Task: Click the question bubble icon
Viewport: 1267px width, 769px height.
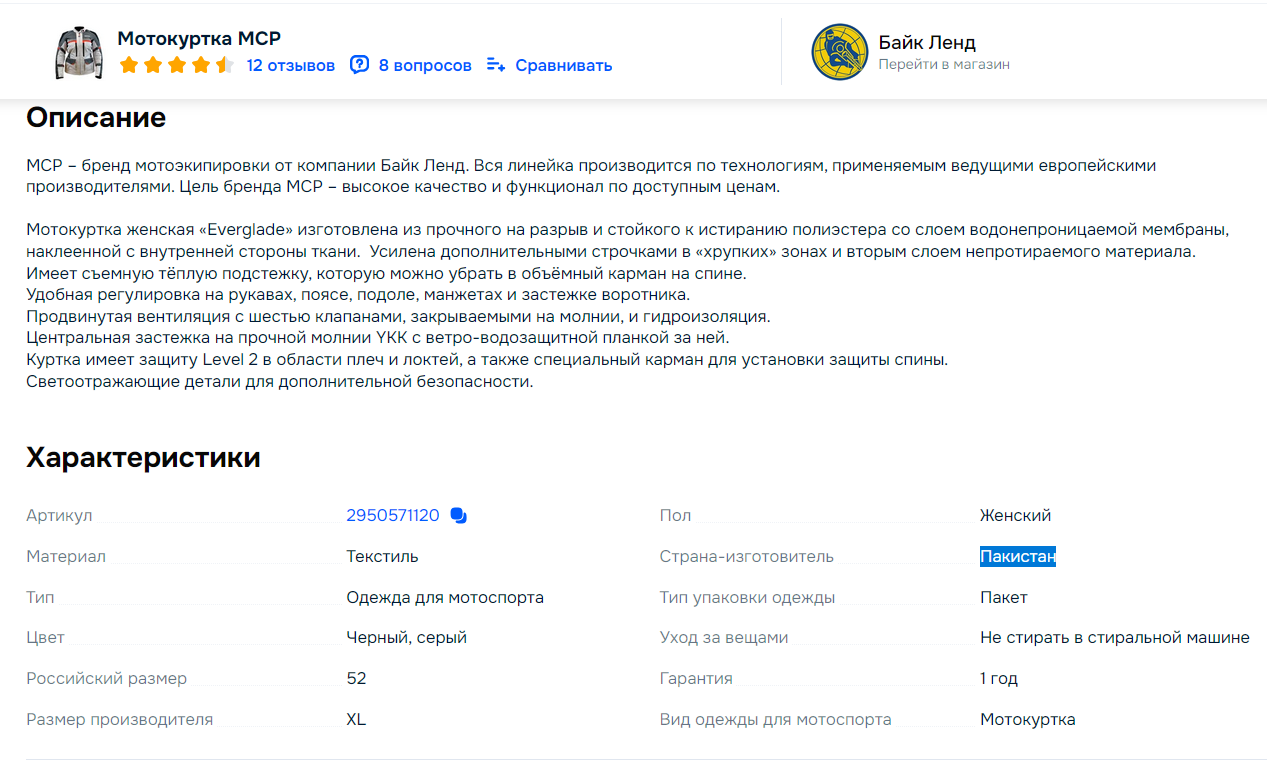Action: click(360, 65)
